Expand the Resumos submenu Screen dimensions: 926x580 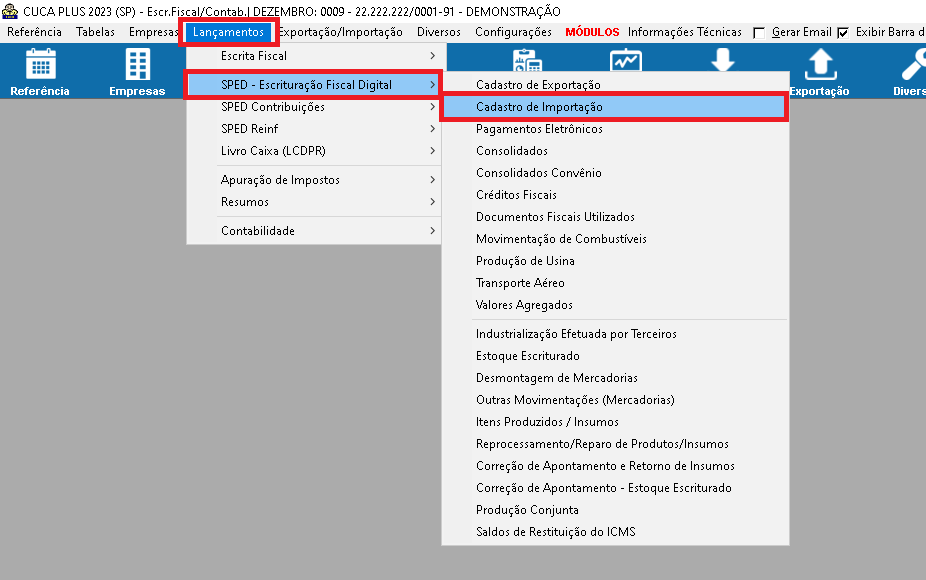point(314,201)
